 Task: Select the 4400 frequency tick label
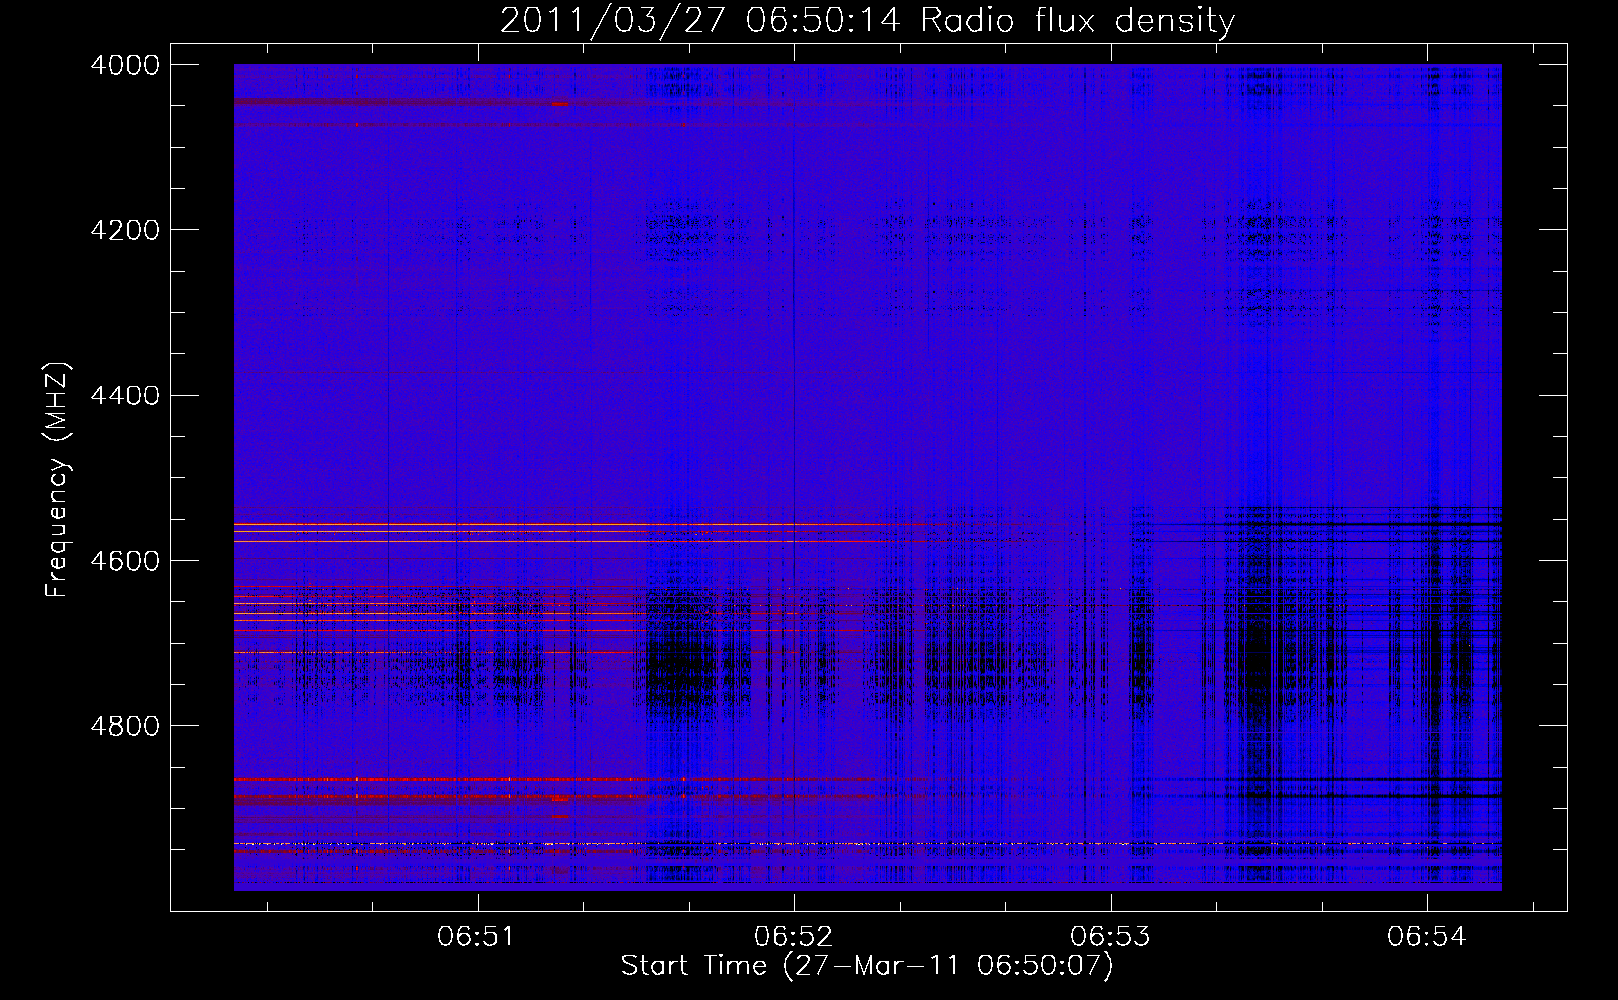pyautogui.click(x=125, y=396)
